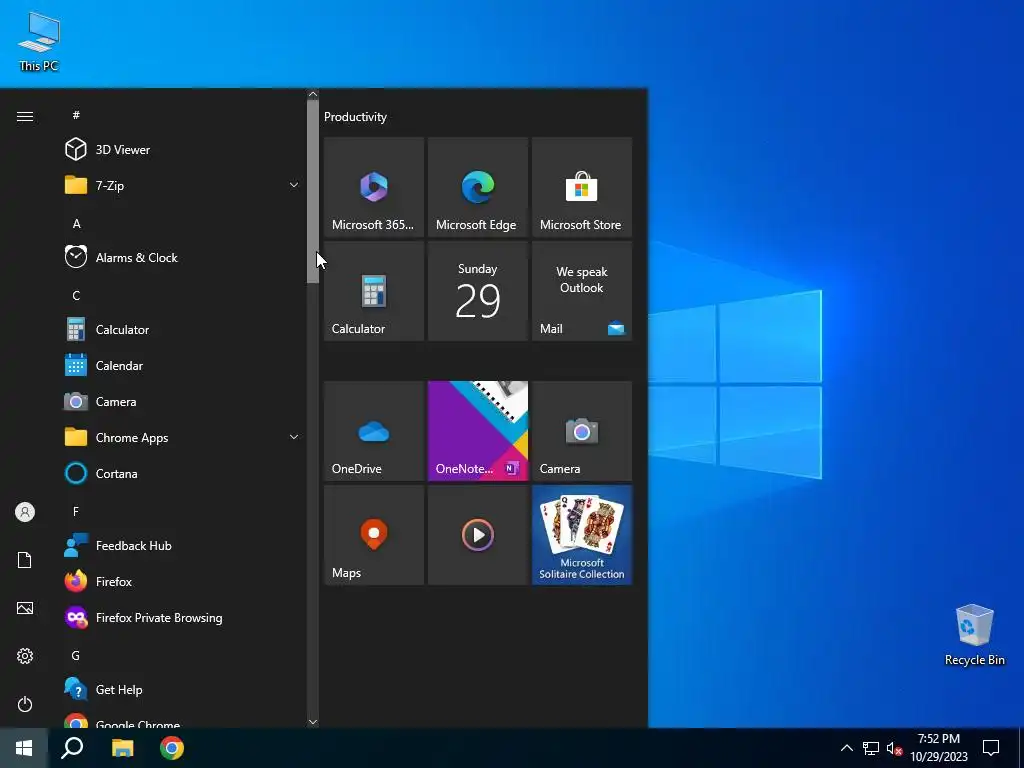This screenshot has height=768, width=1024.
Task: Click the Calculator tile
Action: 374,291
